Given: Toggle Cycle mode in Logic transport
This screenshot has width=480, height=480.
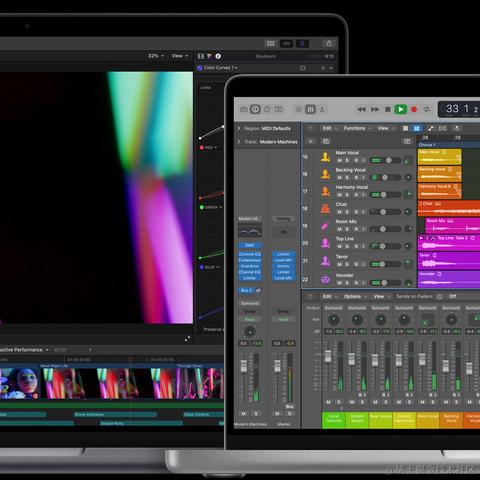Looking at the screenshot, I should 427,109.
